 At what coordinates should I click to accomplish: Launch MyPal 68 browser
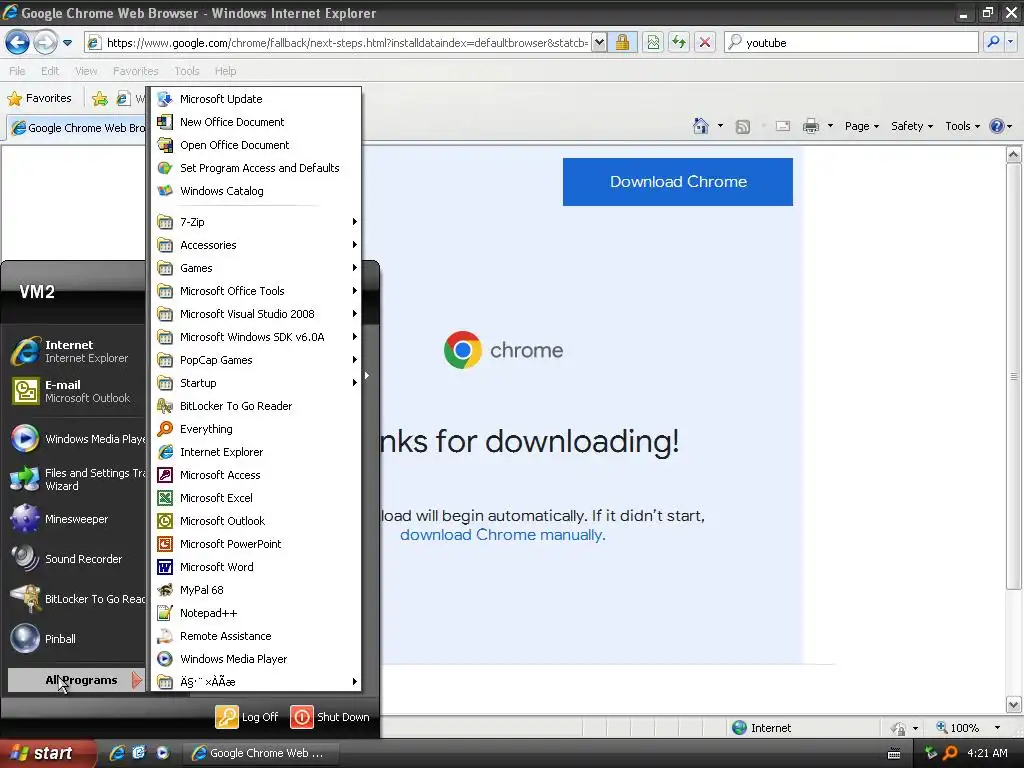tap(256, 590)
